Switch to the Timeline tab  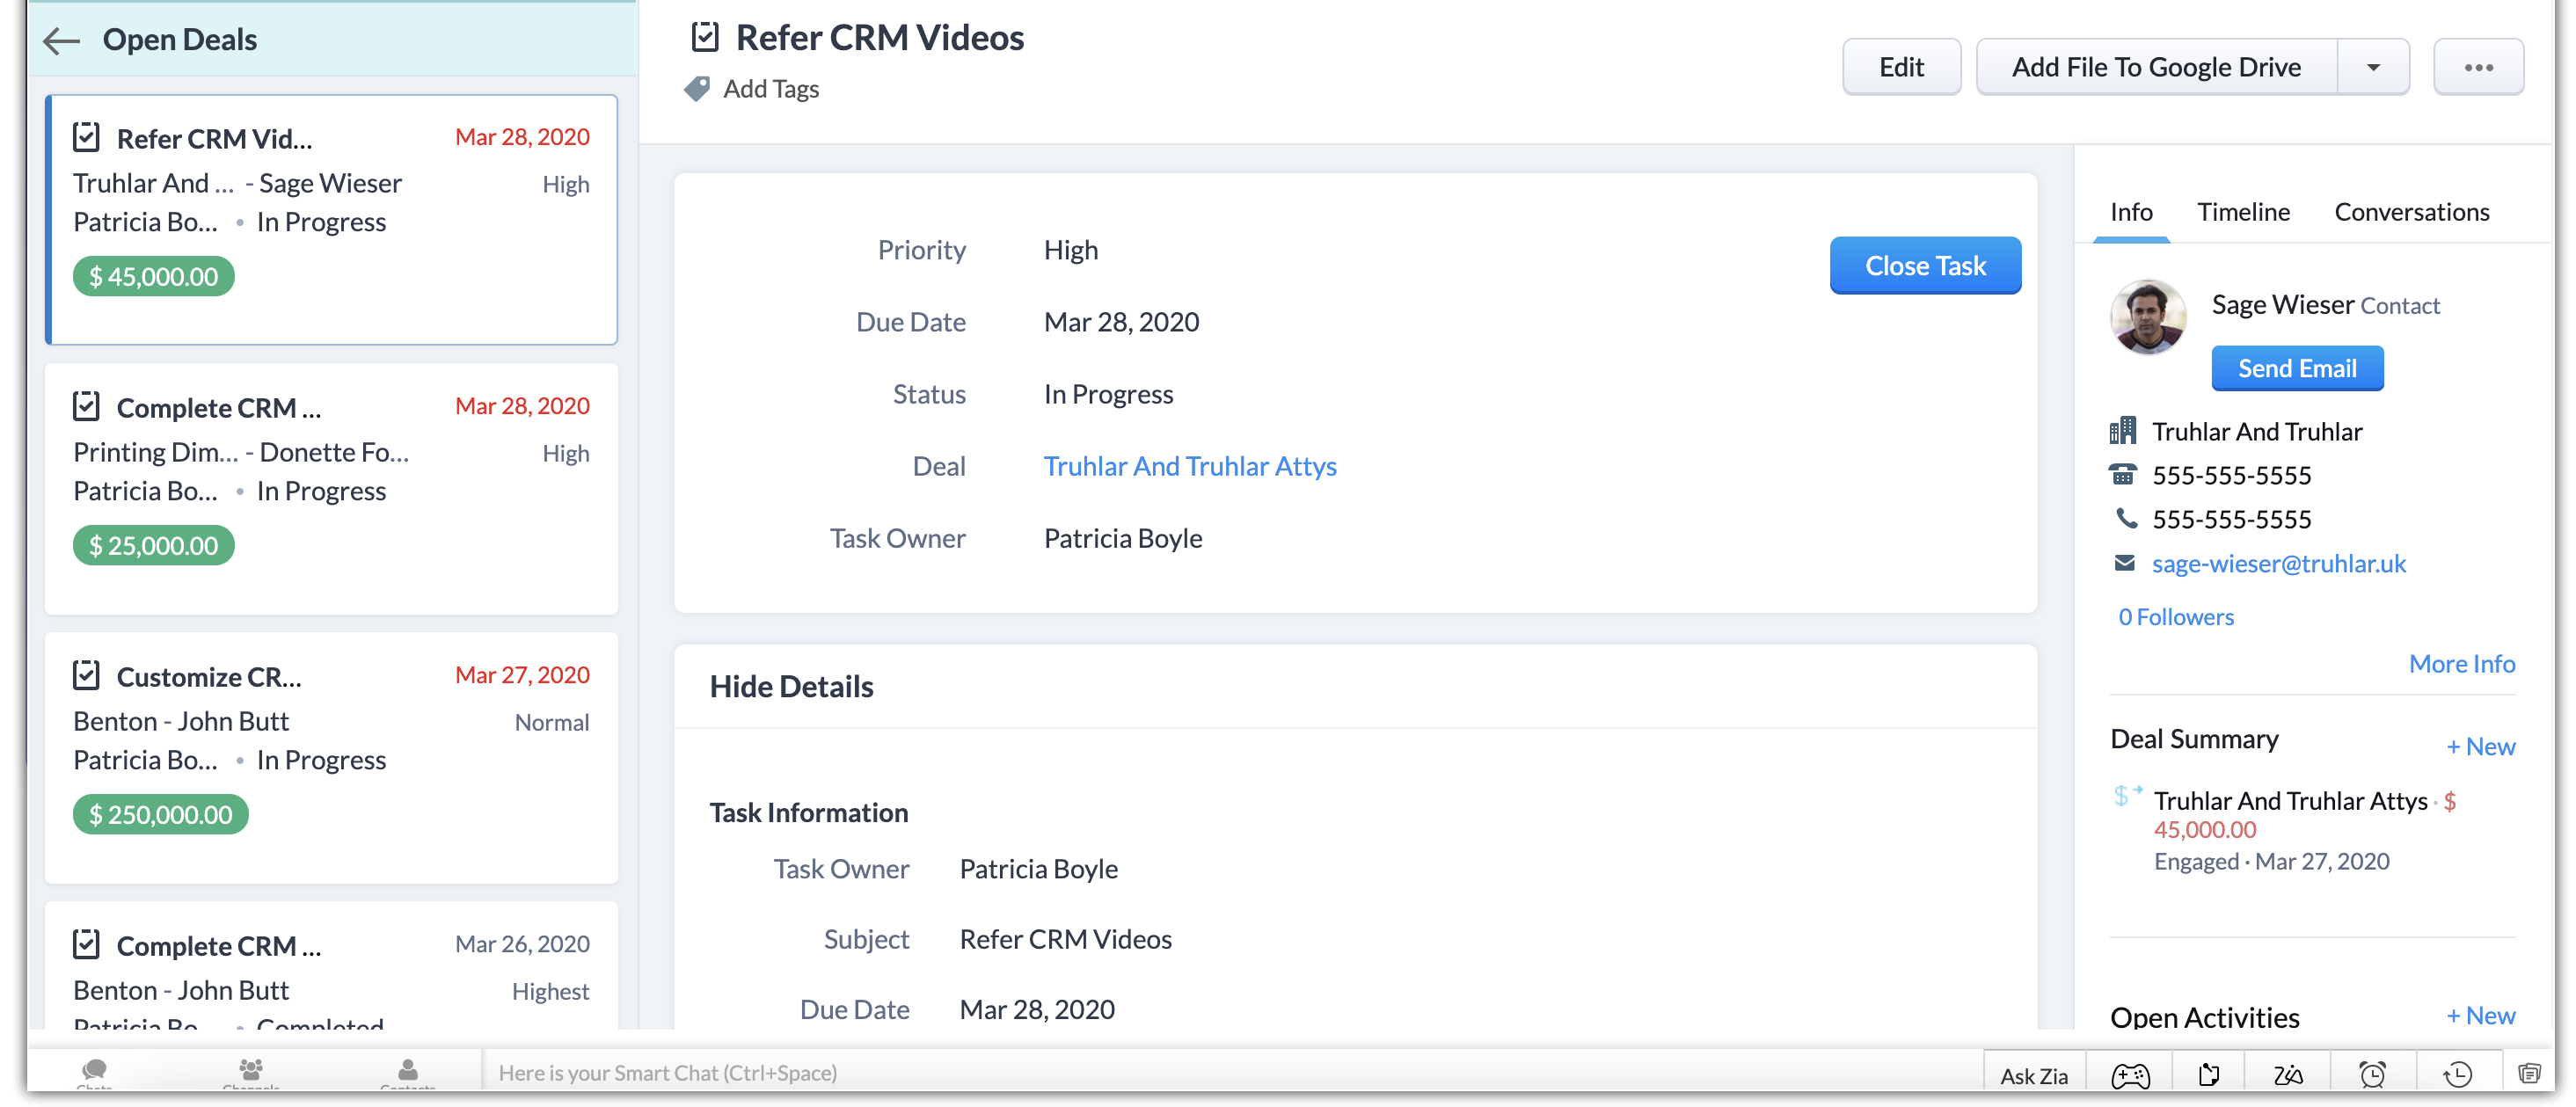click(2242, 212)
